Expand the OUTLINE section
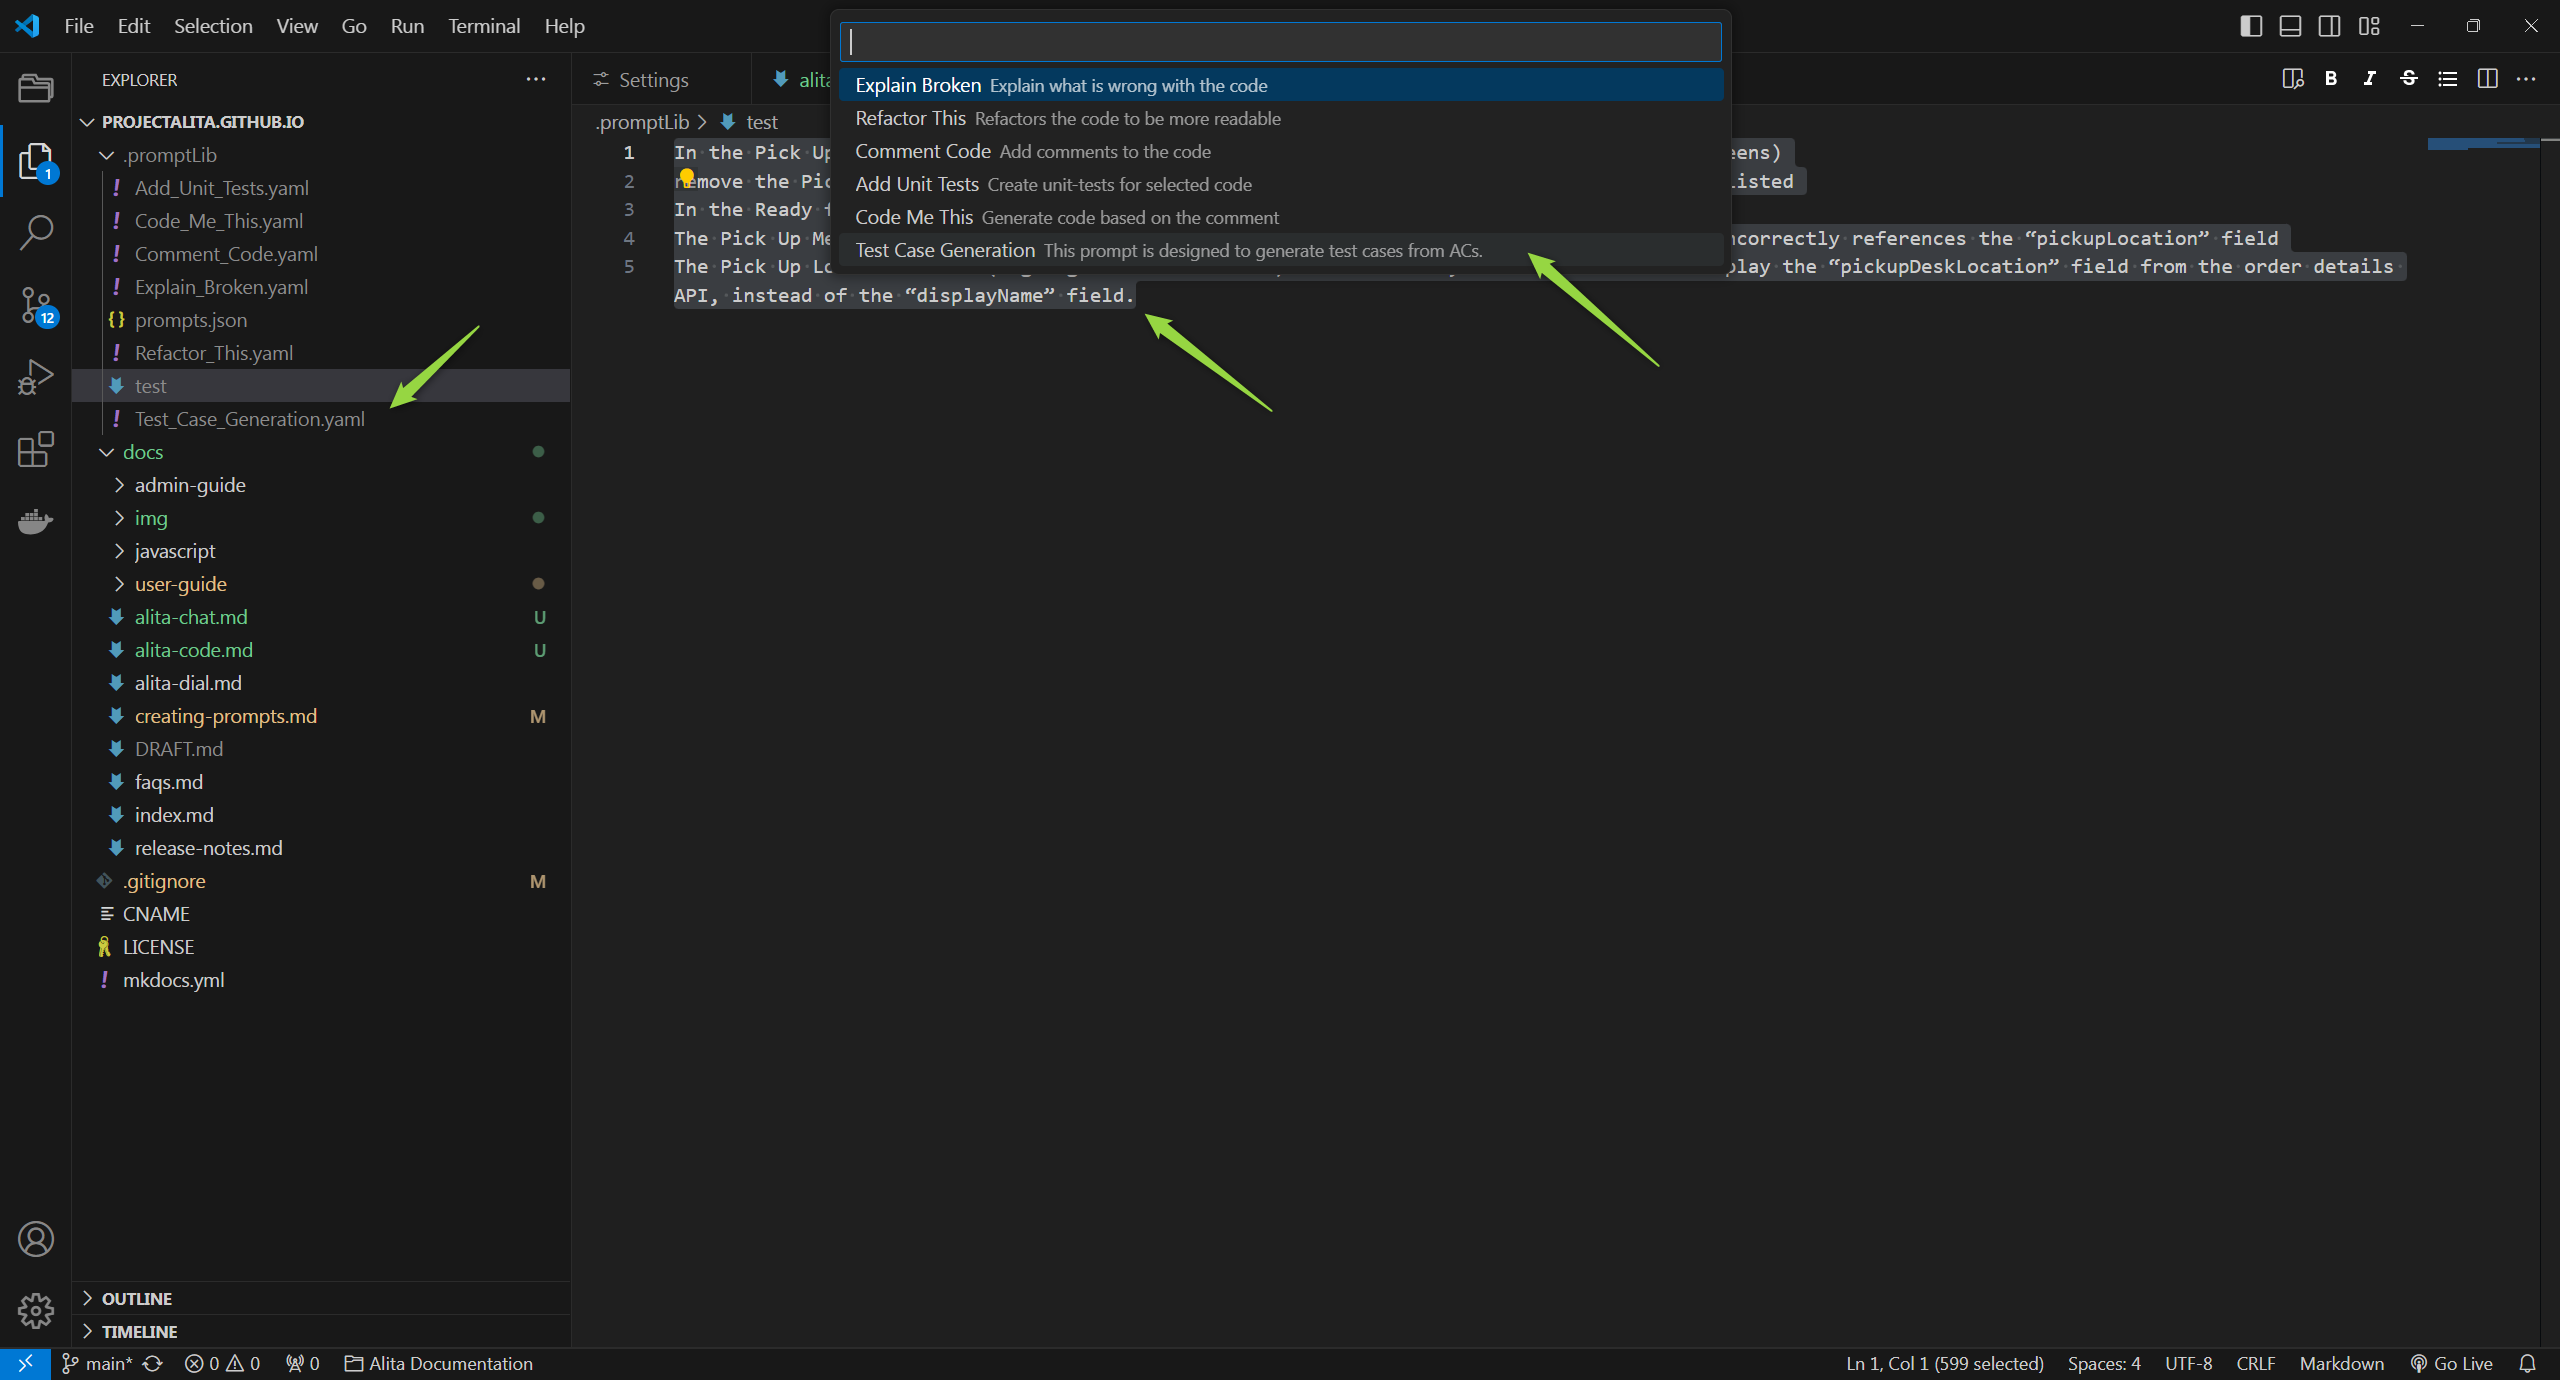2560x1380 pixels. (320, 1298)
